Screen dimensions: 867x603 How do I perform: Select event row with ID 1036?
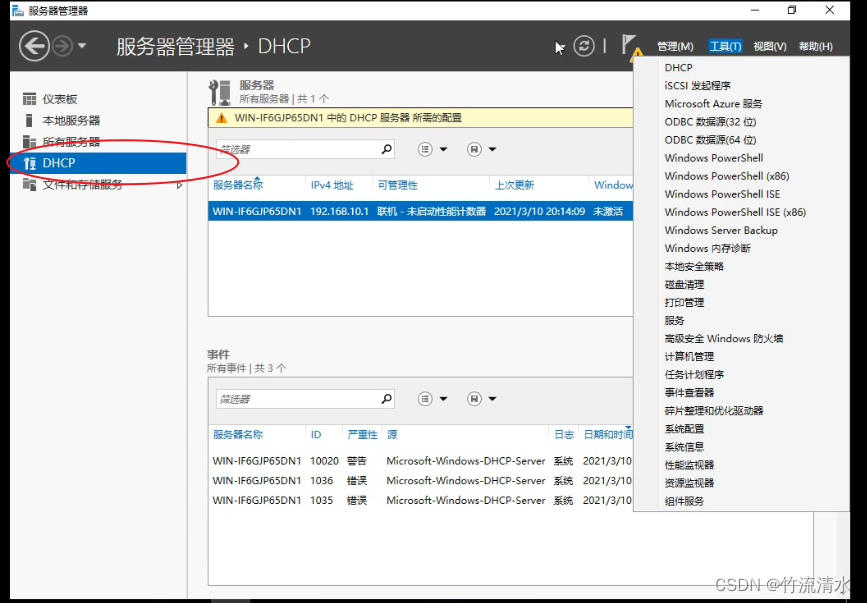coord(421,481)
